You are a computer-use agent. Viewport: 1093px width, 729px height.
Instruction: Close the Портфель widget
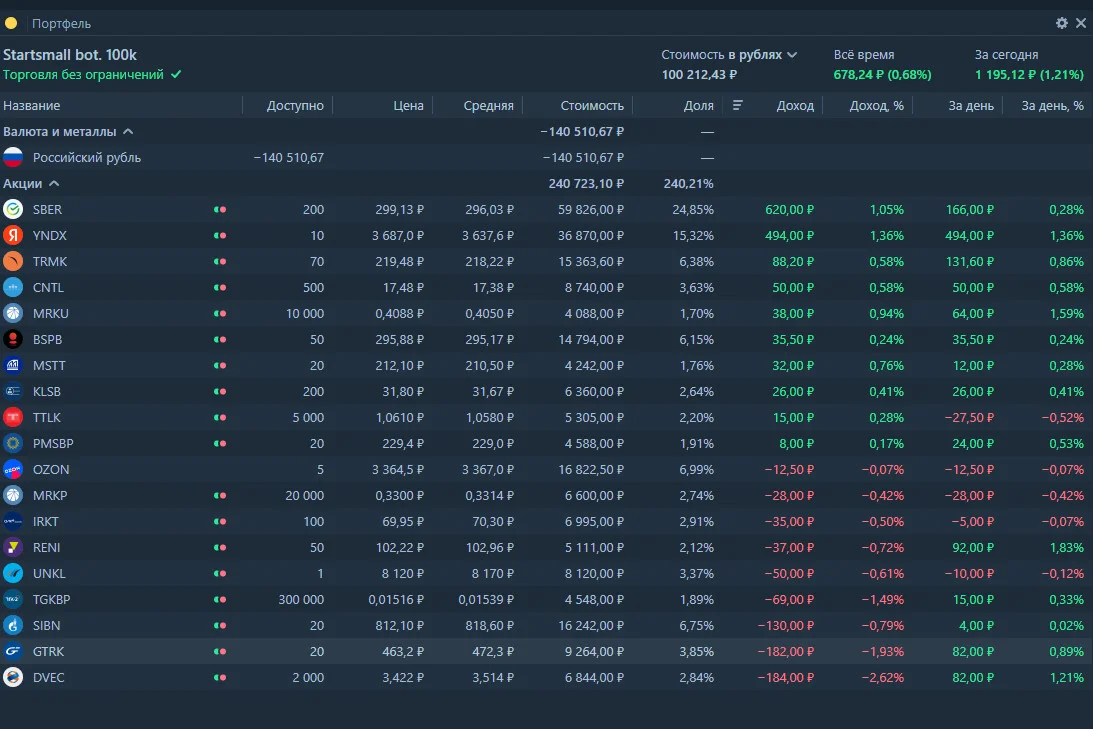point(1081,23)
